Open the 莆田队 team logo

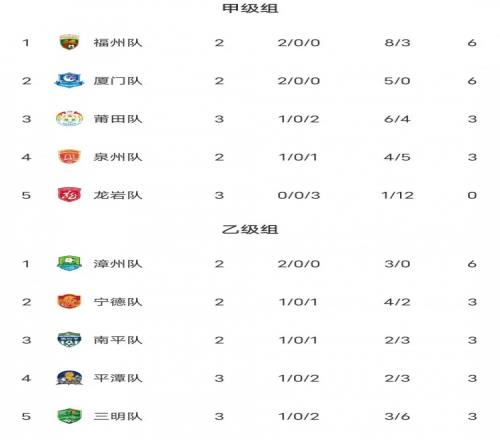click(x=69, y=119)
